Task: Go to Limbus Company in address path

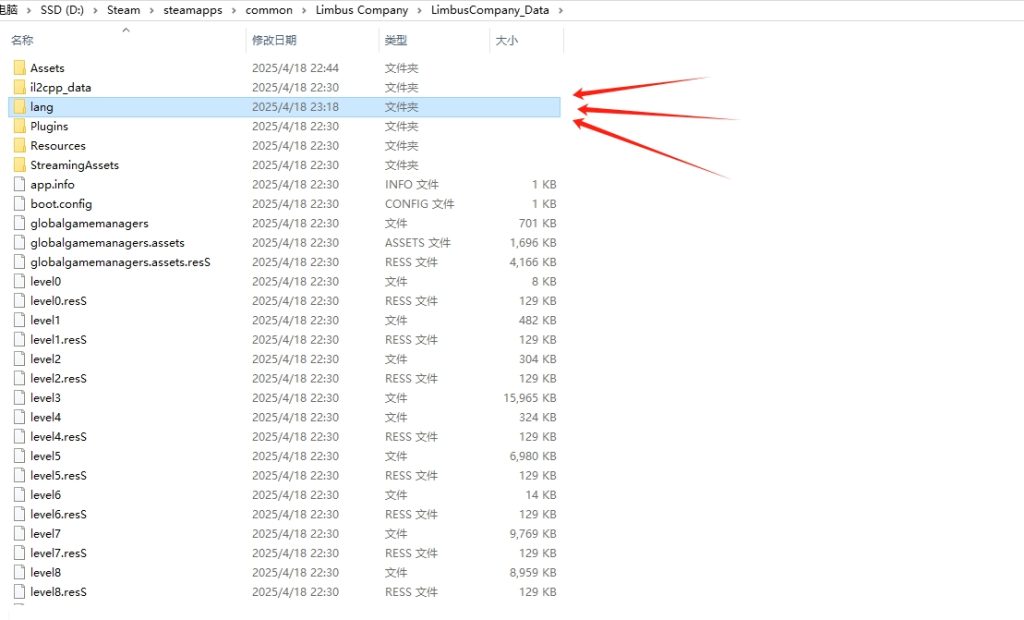Action: [362, 10]
